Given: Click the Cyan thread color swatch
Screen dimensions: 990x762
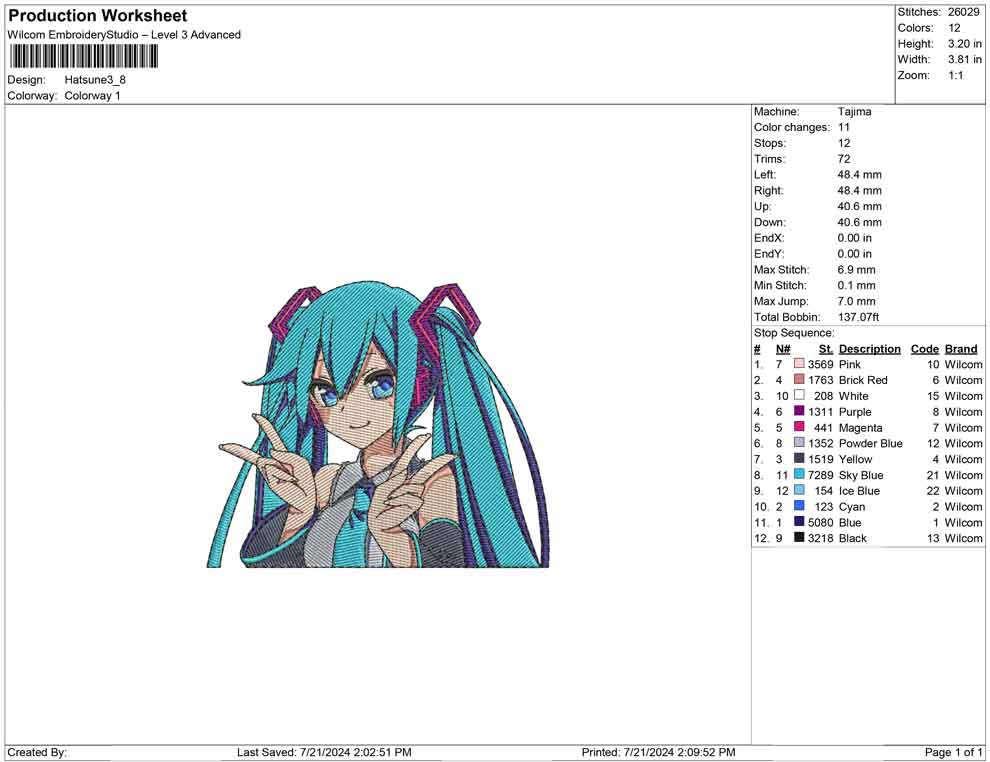Looking at the screenshot, I should 799,506.
